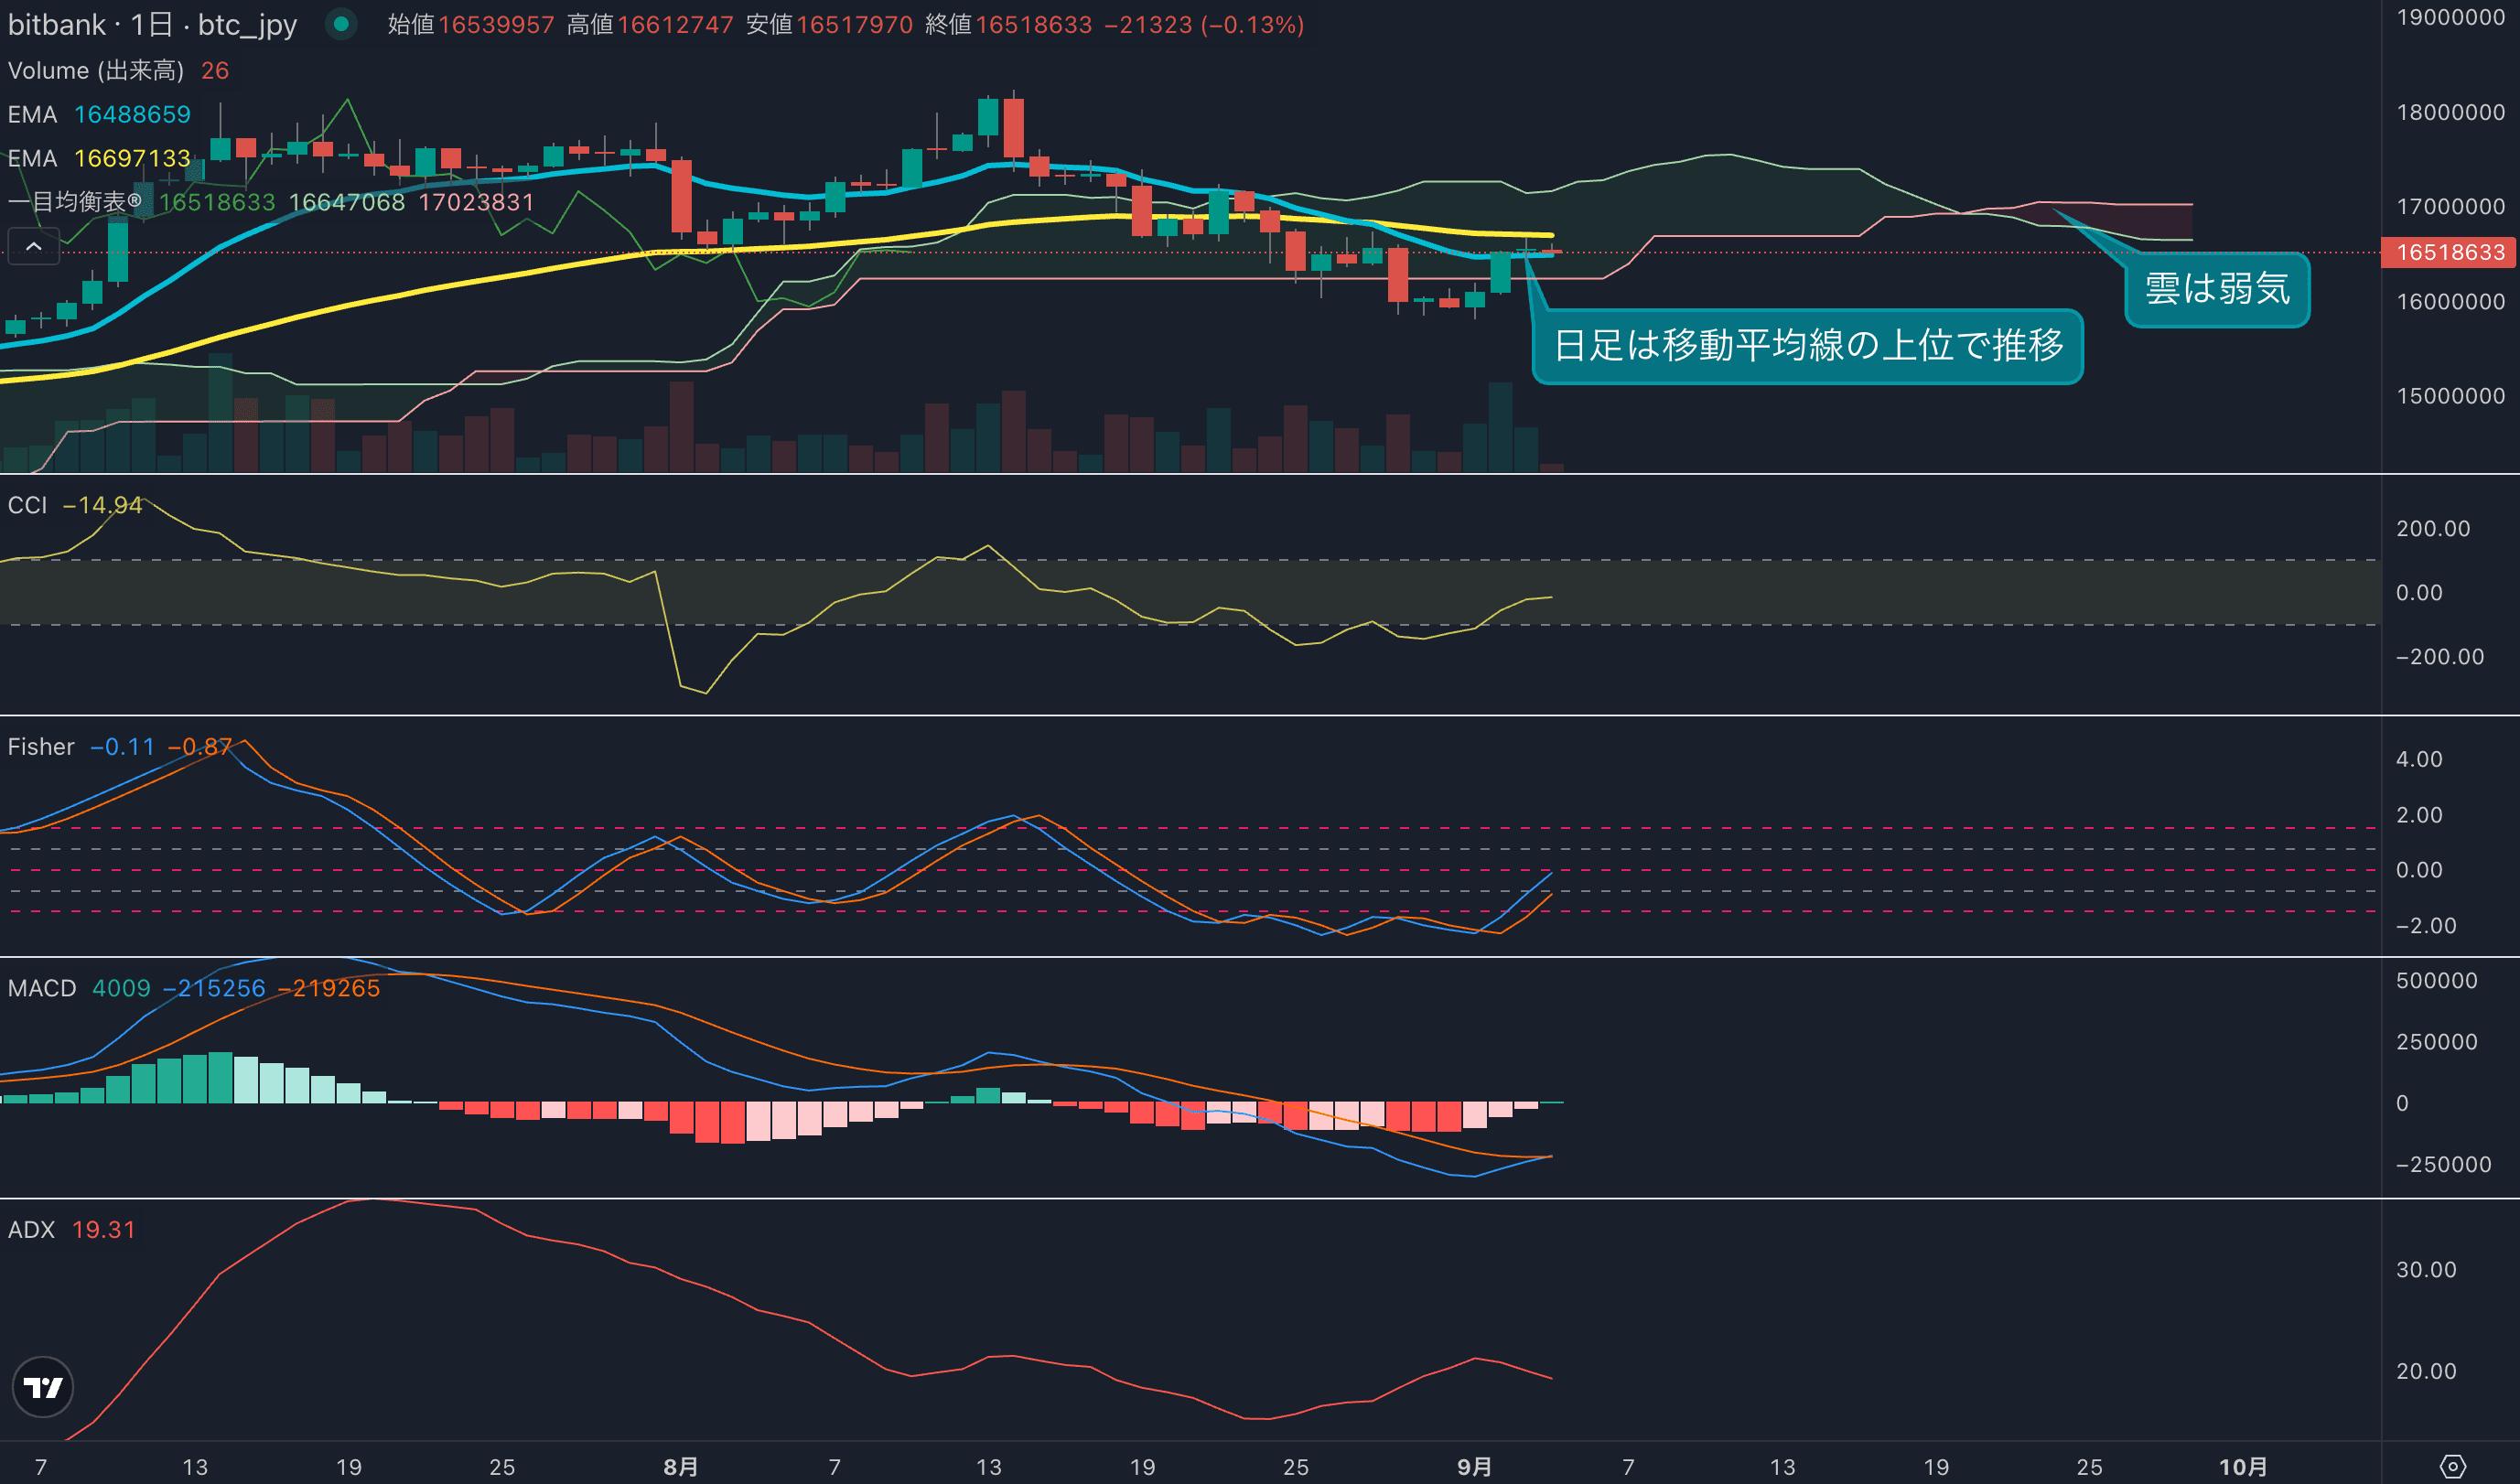This screenshot has width=2520, height=1484.
Task: Click the bitbank btc_jpy symbol title
Action: (152, 24)
